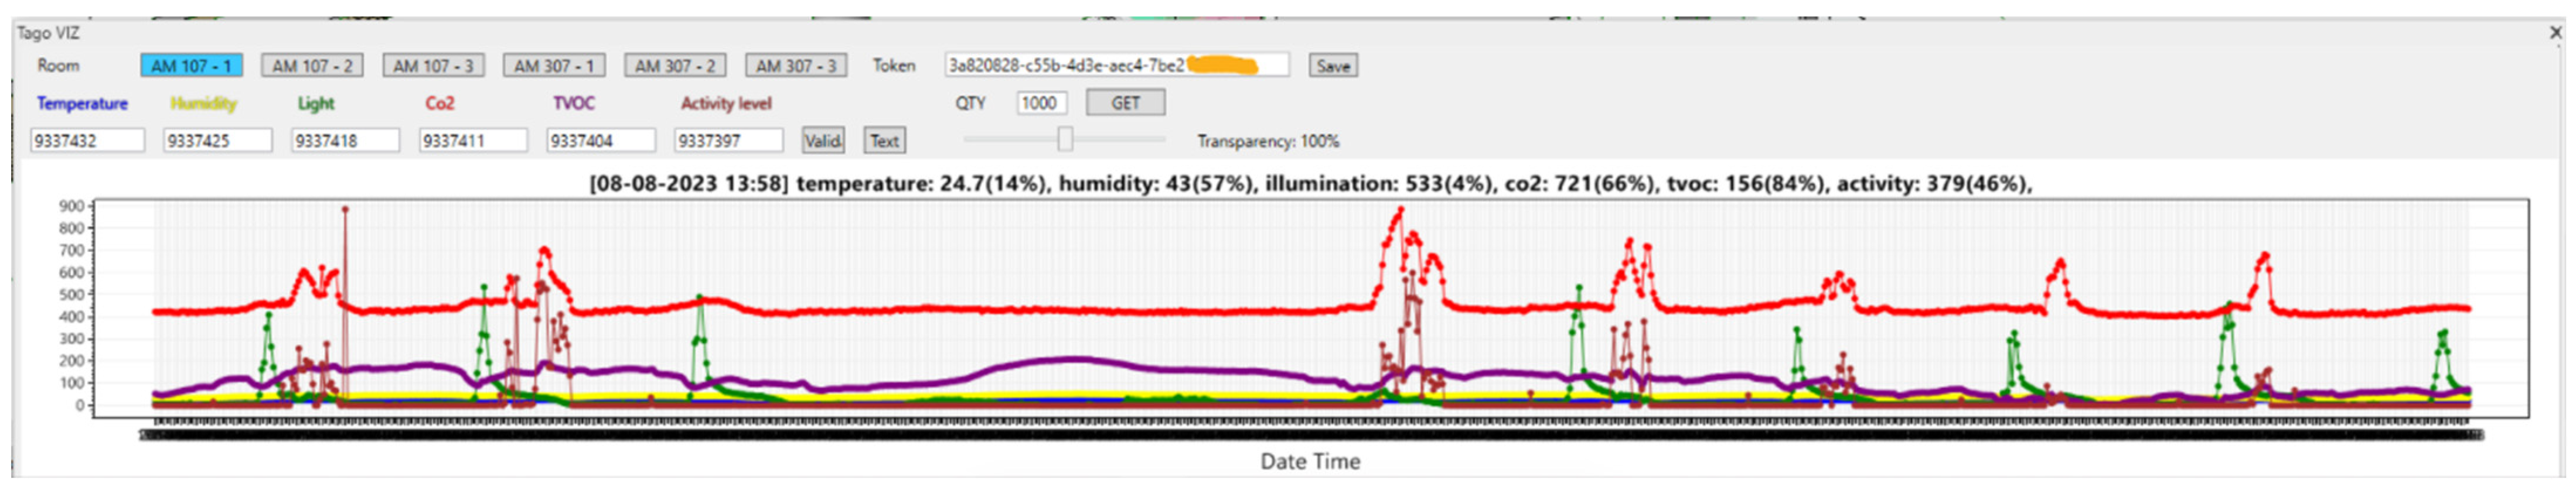Screen dimensions: 2576x490
Task: Click the Light ID field 9337418
Action: (345, 141)
